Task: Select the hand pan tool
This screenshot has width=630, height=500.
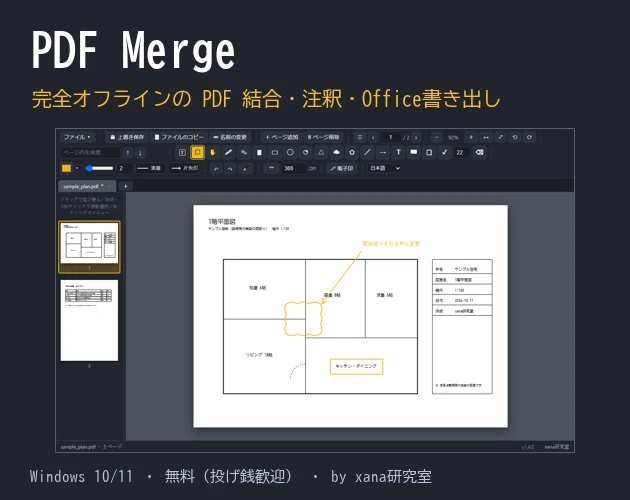Action: pyautogui.click(x=213, y=152)
